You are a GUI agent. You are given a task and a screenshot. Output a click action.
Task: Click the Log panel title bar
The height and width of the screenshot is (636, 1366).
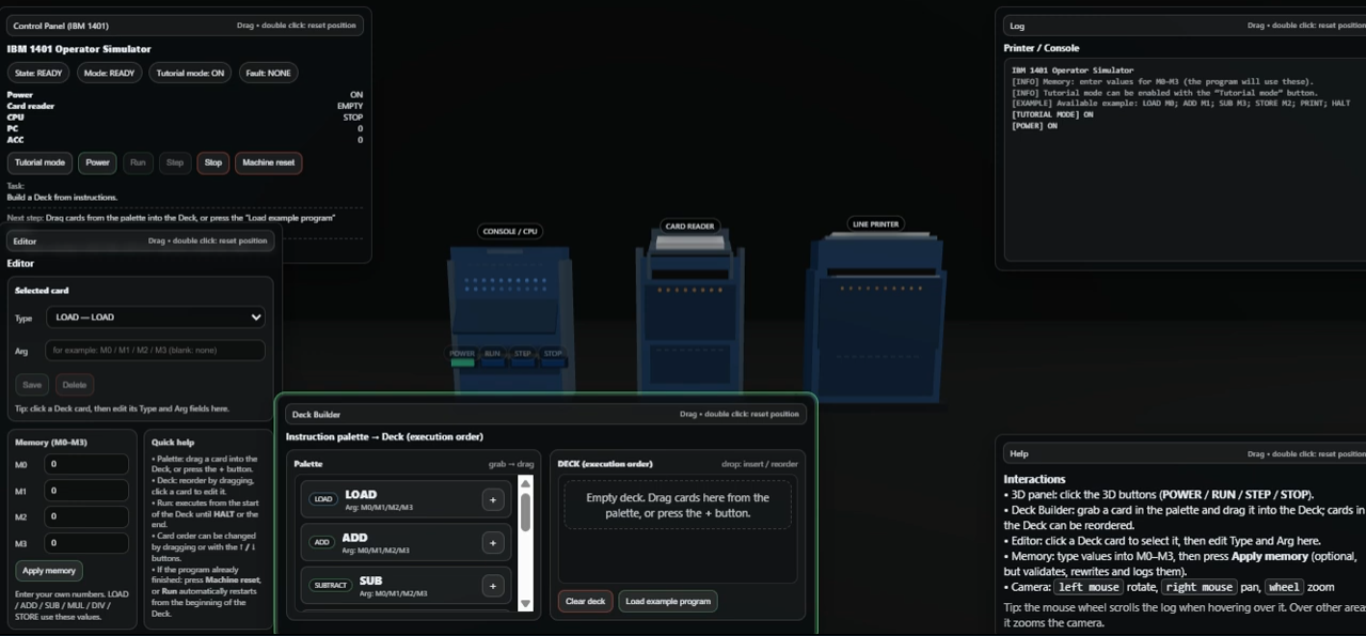tap(1185, 25)
